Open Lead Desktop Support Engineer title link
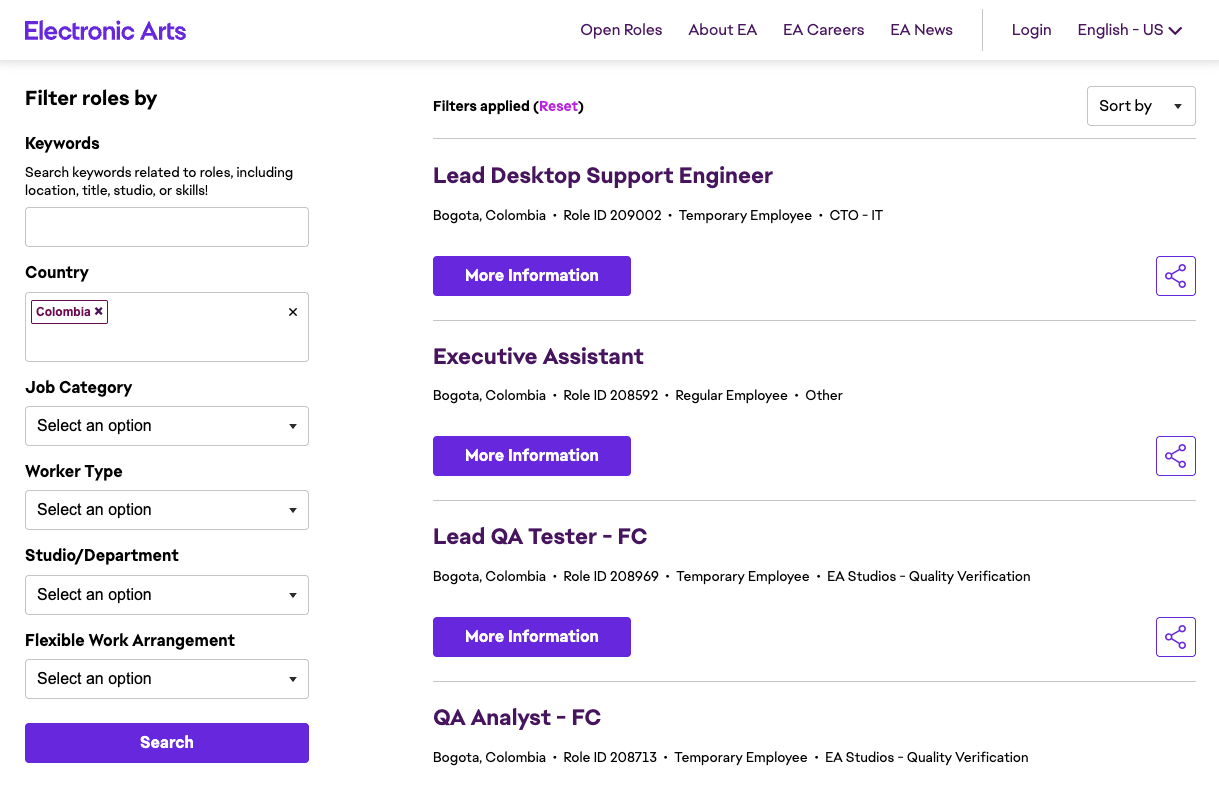This screenshot has width=1219, height=787. 603,176
